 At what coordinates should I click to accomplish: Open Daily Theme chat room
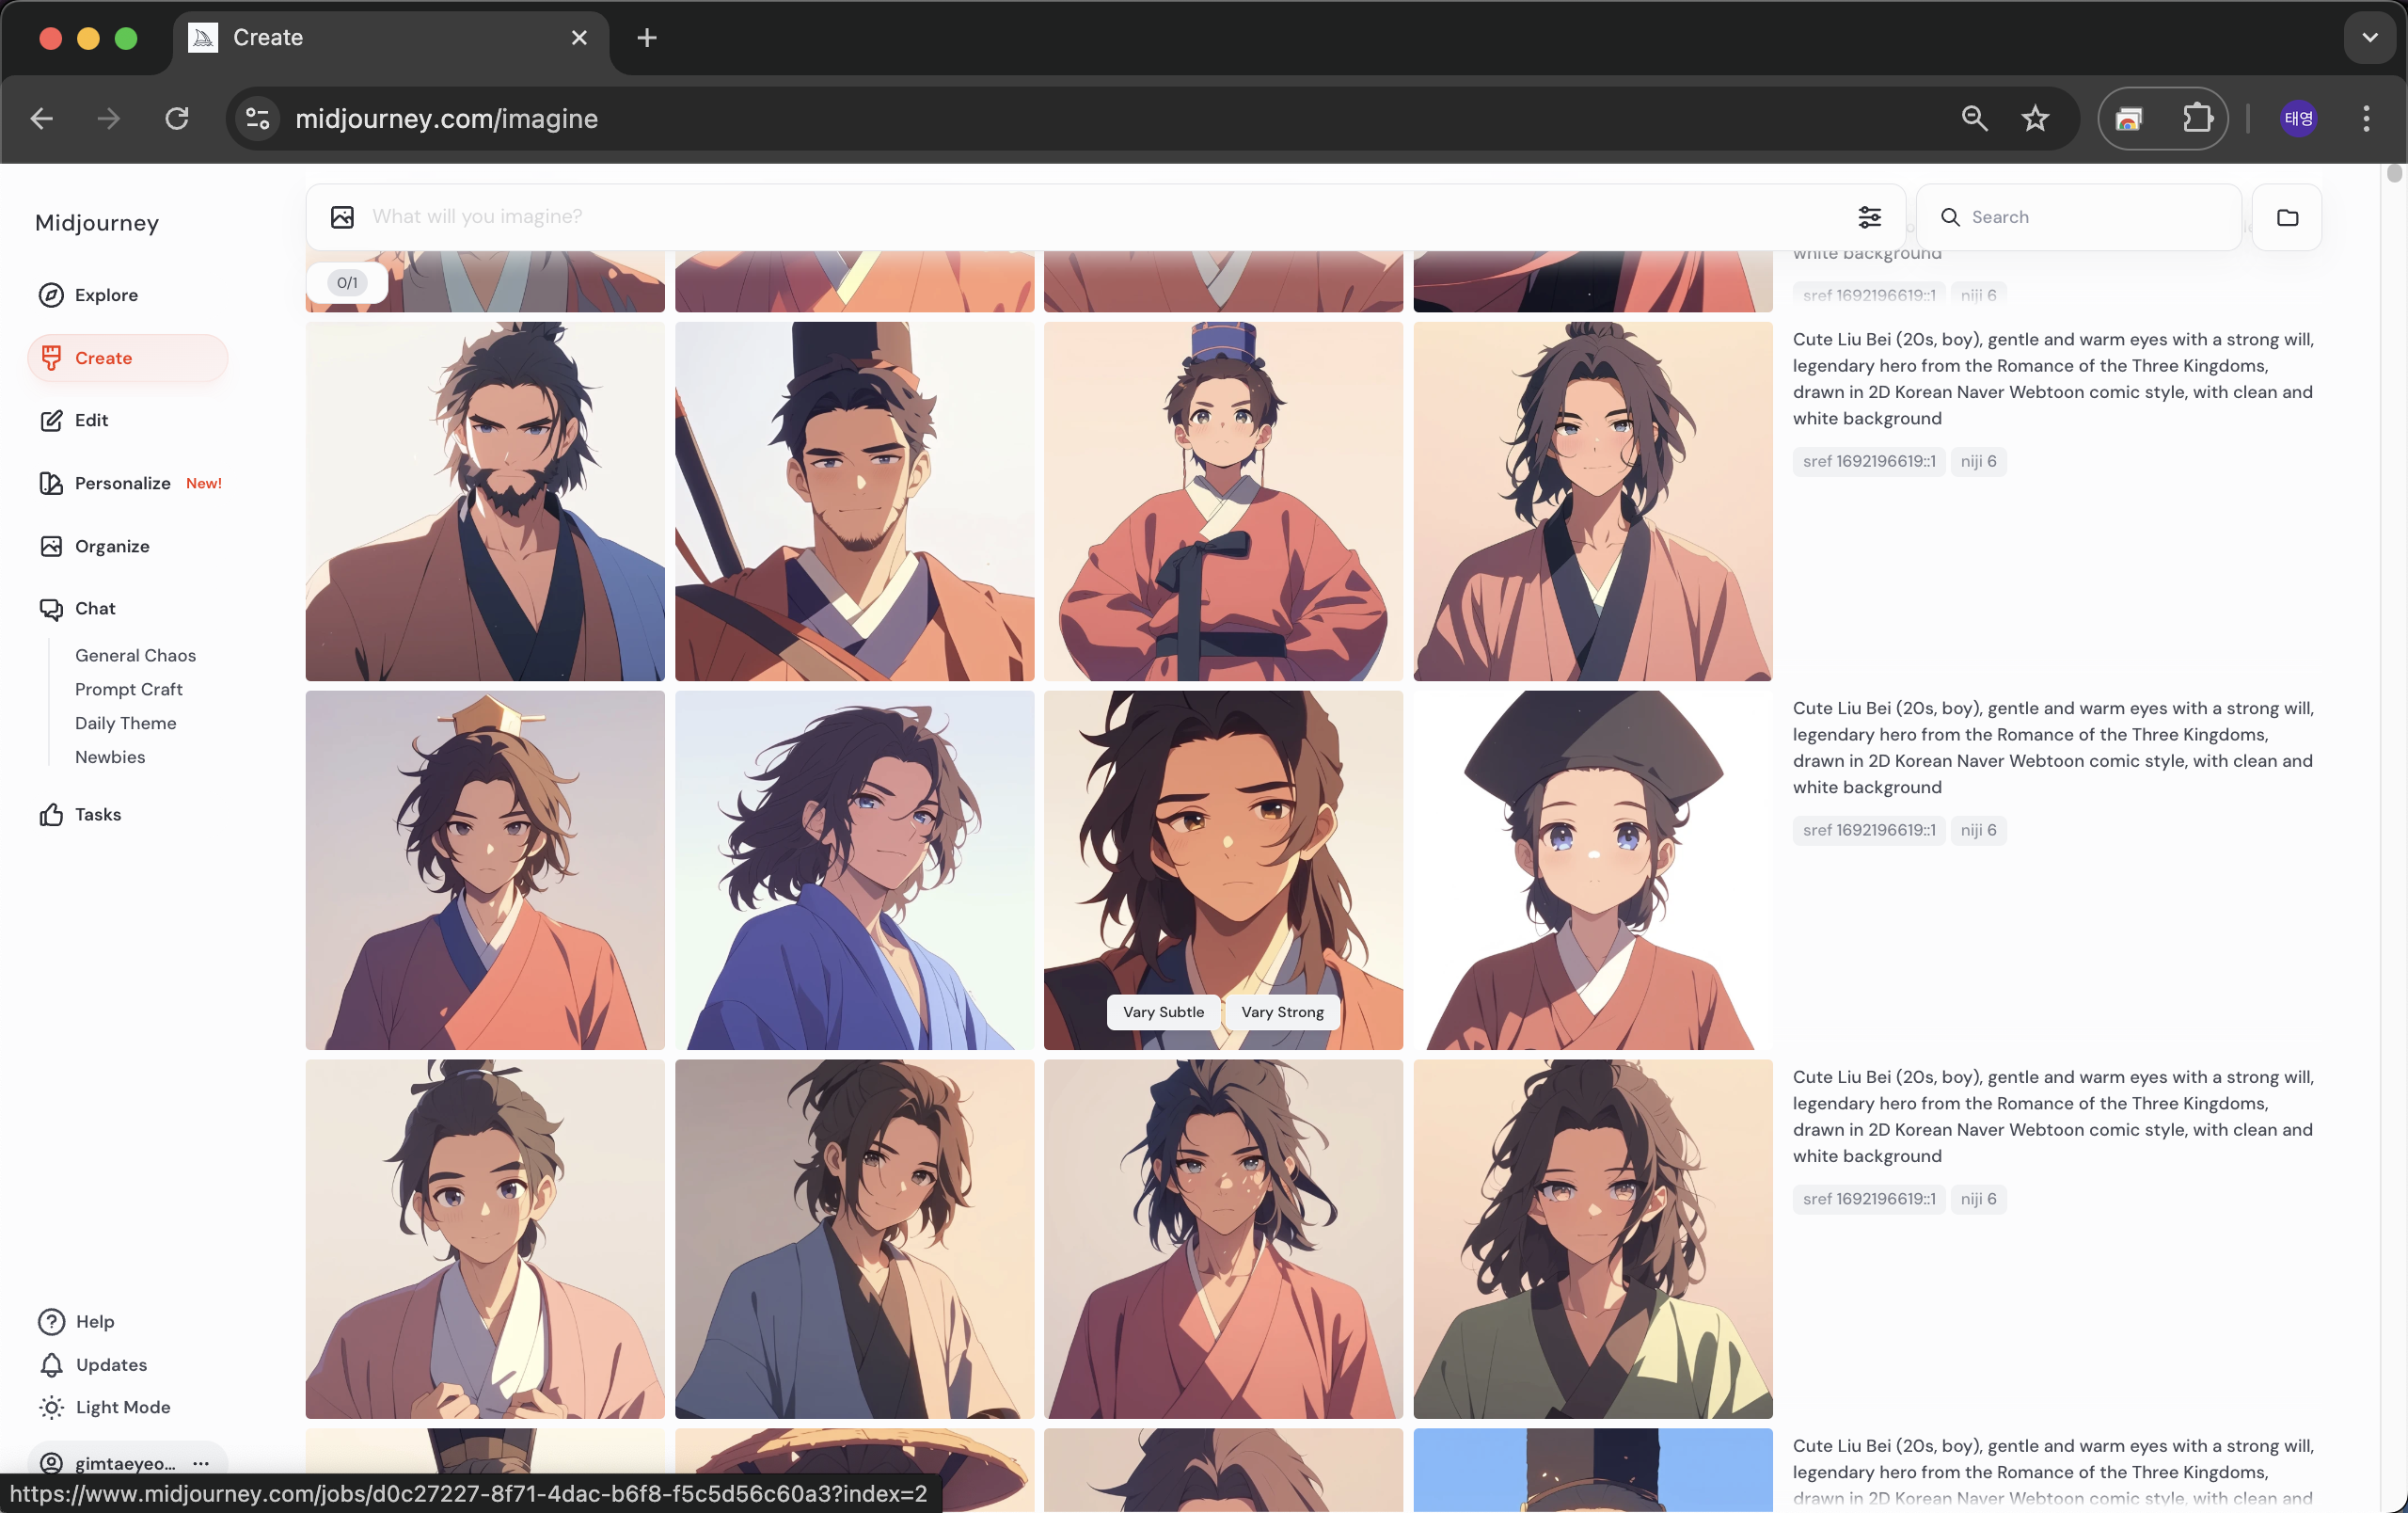125,723
